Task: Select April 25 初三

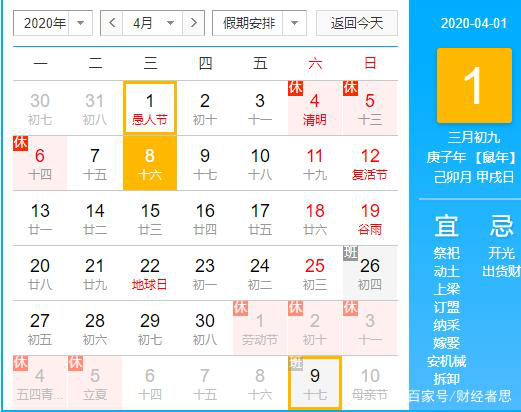Action: pyautogui.click(x=315, y=273)
